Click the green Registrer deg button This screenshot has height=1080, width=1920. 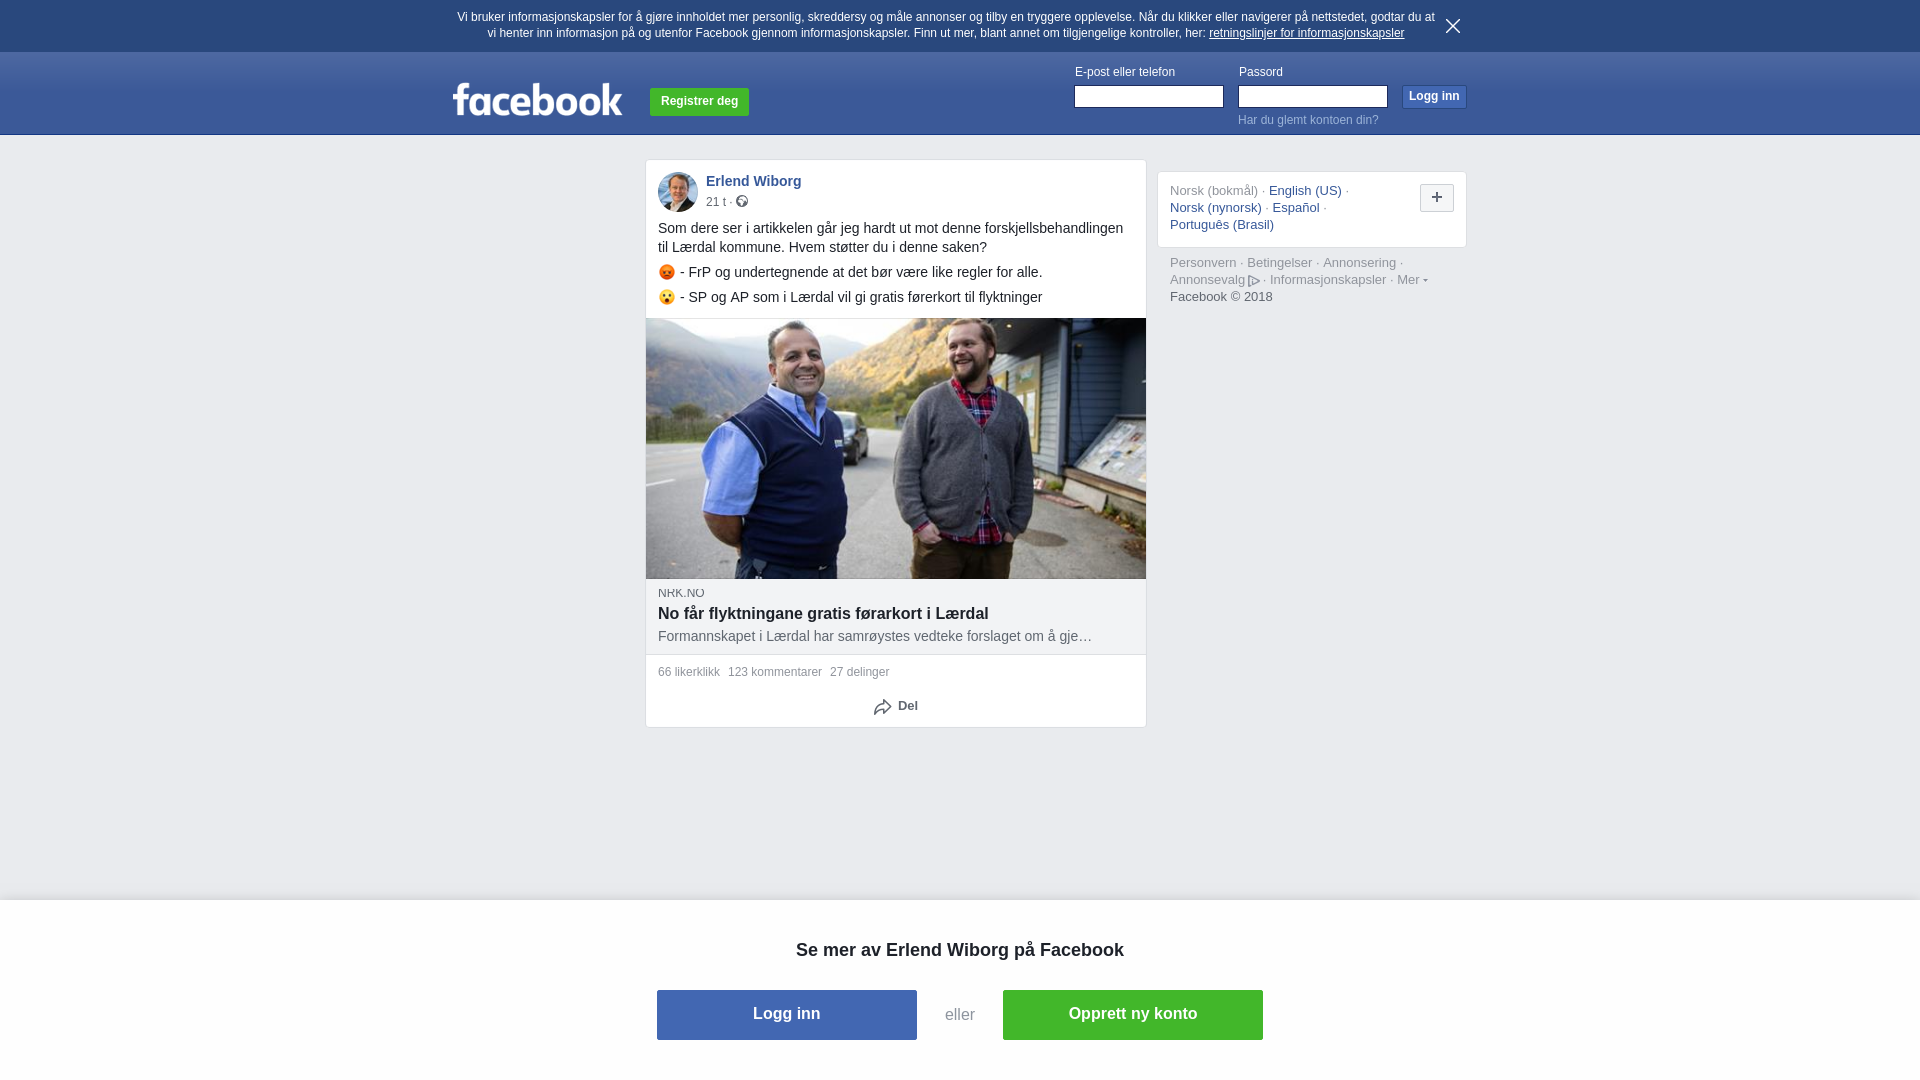(x=699, y=102)
